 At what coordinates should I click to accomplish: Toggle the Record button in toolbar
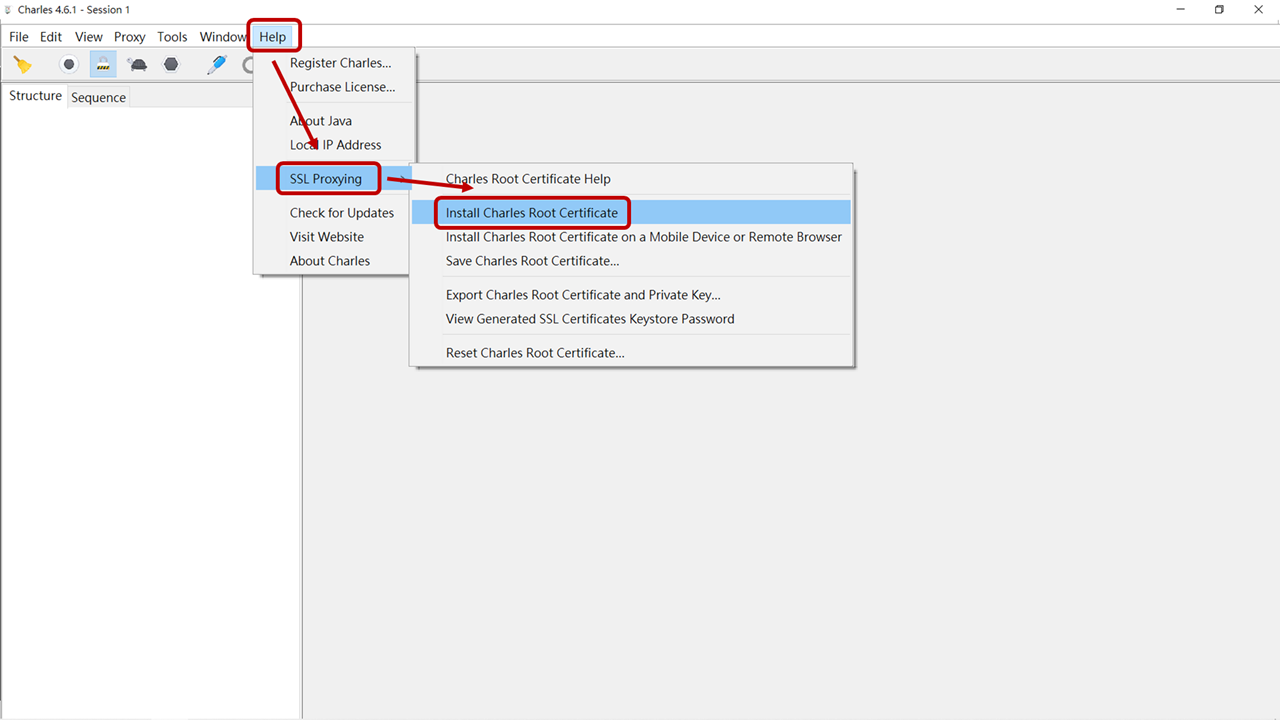69,65
